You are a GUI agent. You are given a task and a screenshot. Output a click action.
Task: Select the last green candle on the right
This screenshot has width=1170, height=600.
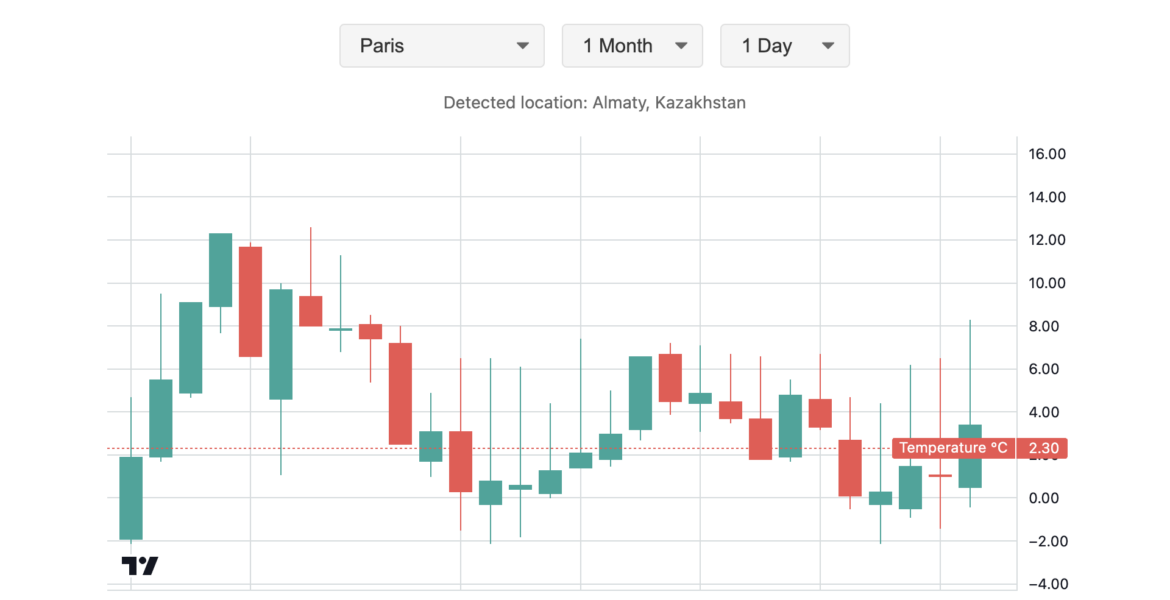pyautogui.click(x=970, y=456)
